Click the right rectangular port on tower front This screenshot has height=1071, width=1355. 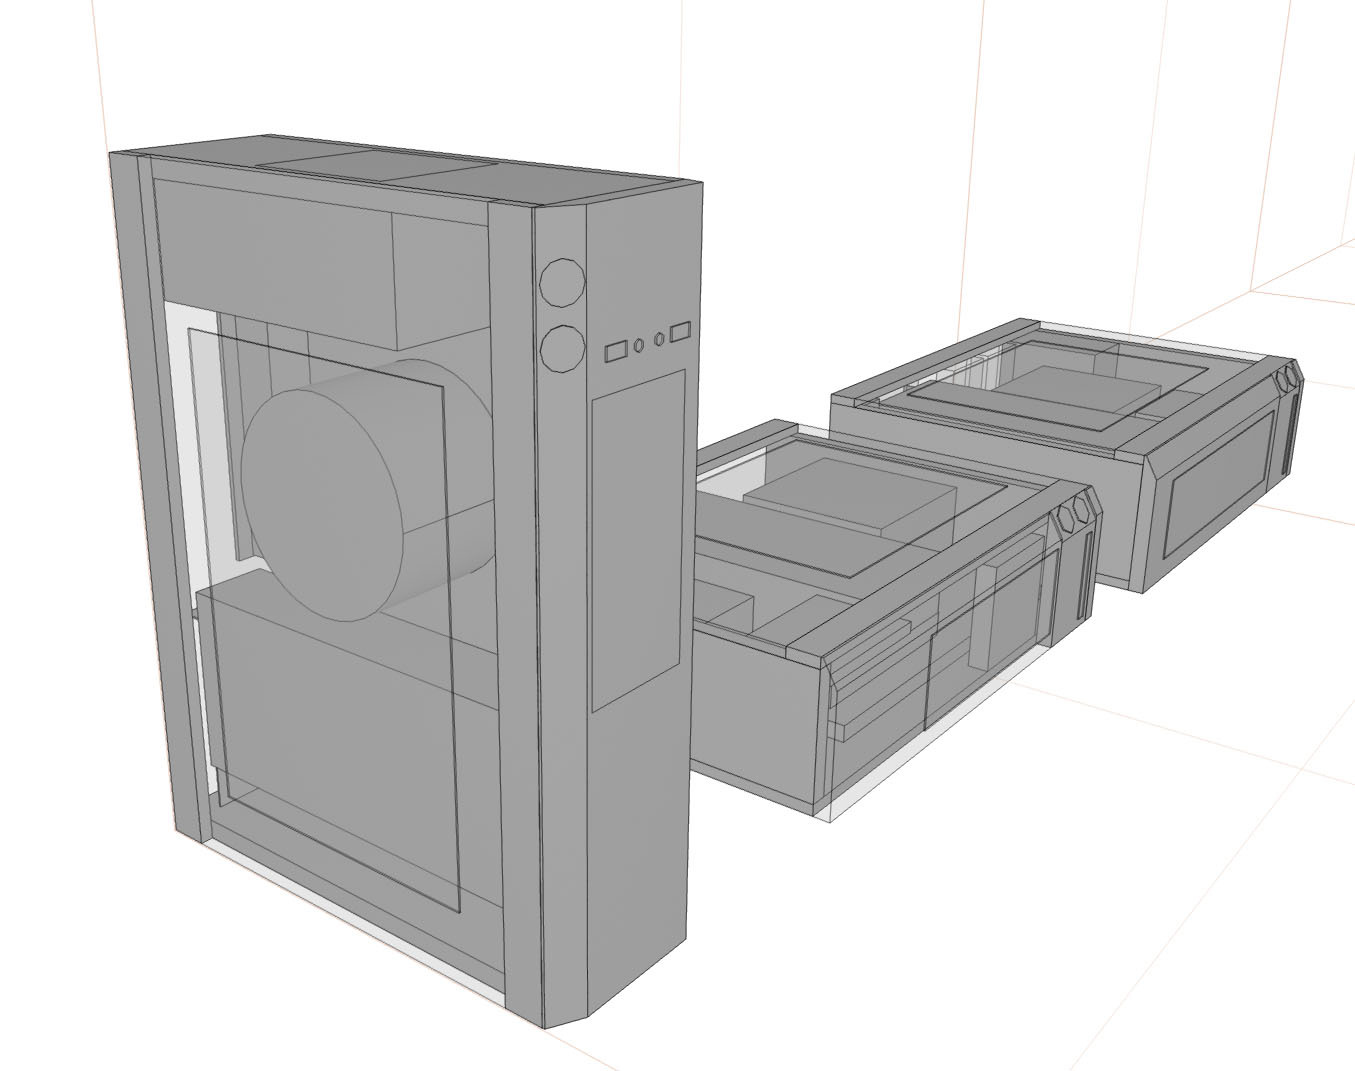(682, 330)
